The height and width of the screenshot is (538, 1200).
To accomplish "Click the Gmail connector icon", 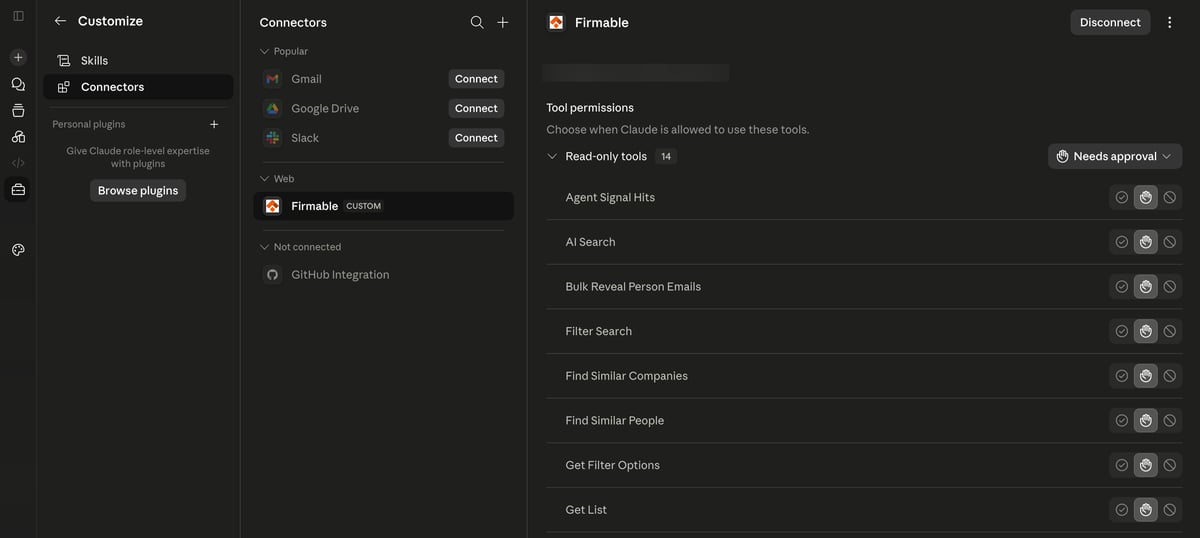I will click(x=272, y=79).
